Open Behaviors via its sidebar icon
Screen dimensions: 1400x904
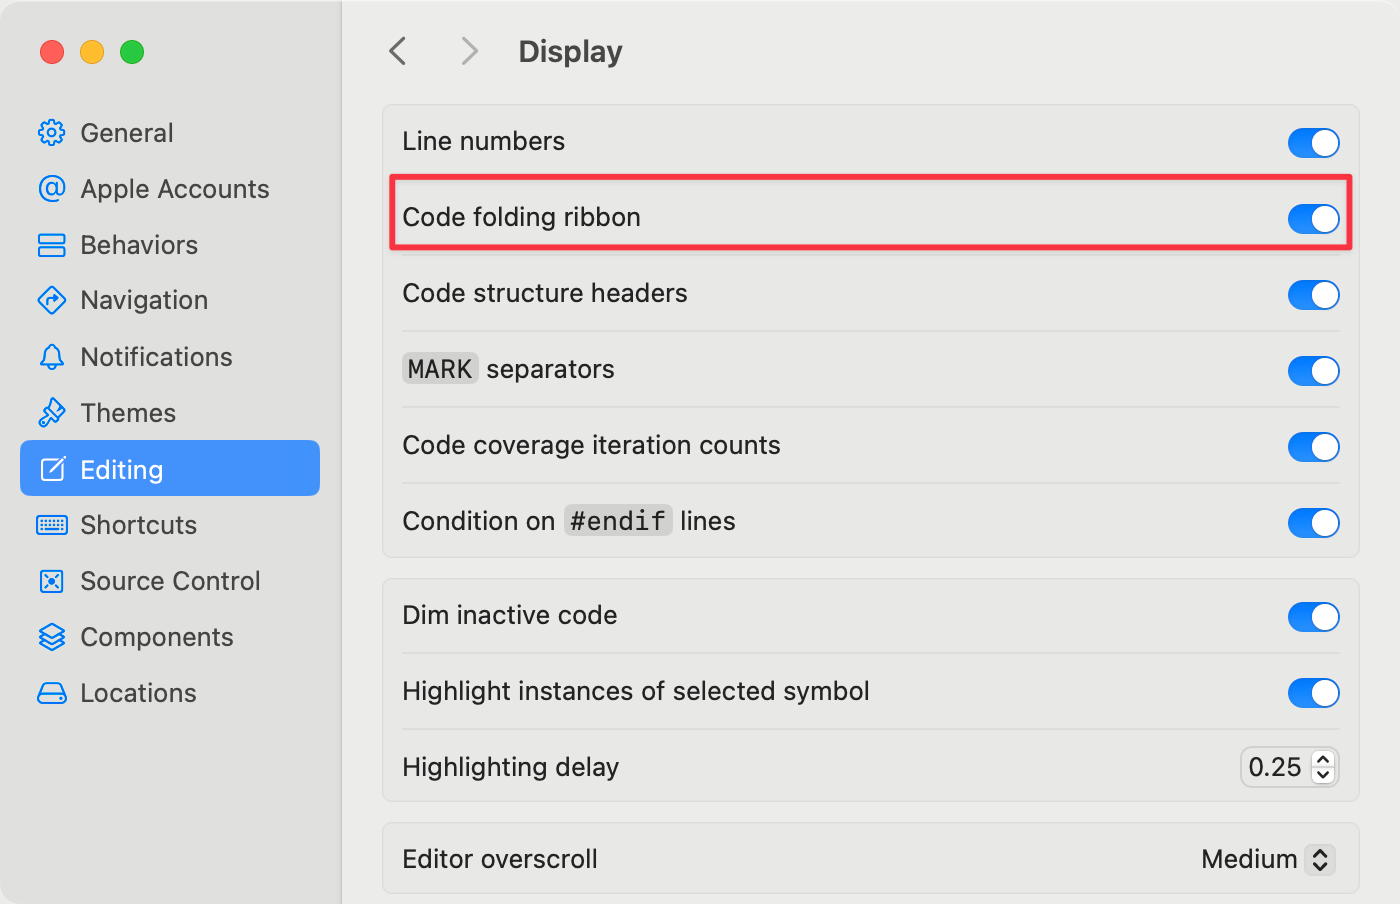pyautogui.click(x=51, y=245)
